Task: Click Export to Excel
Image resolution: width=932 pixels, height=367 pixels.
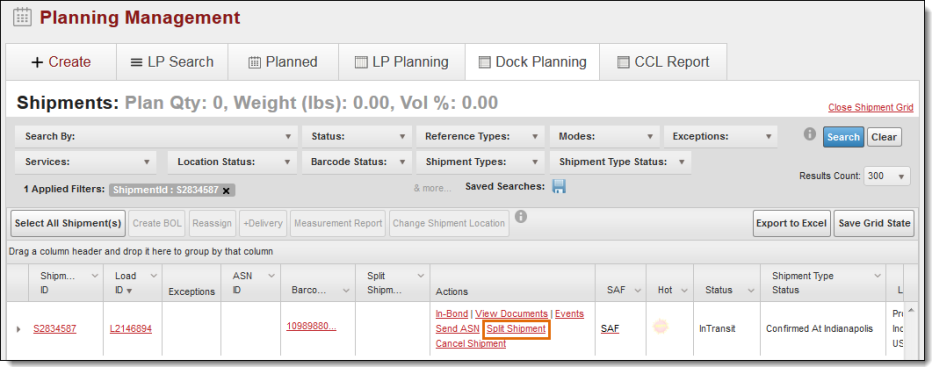Action: point(791,223)
